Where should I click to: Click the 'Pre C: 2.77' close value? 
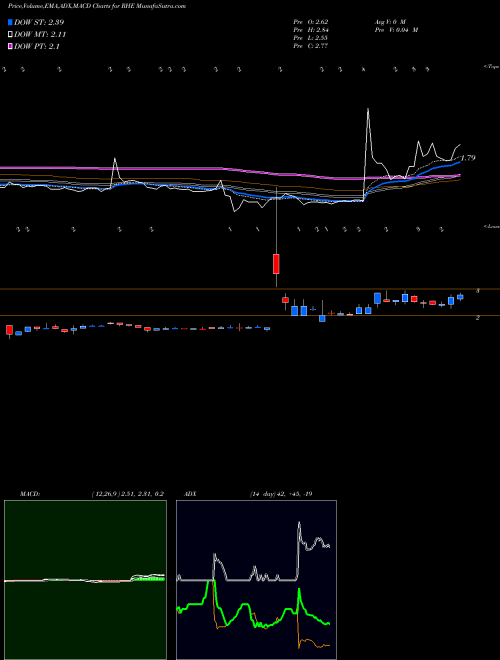311,46
